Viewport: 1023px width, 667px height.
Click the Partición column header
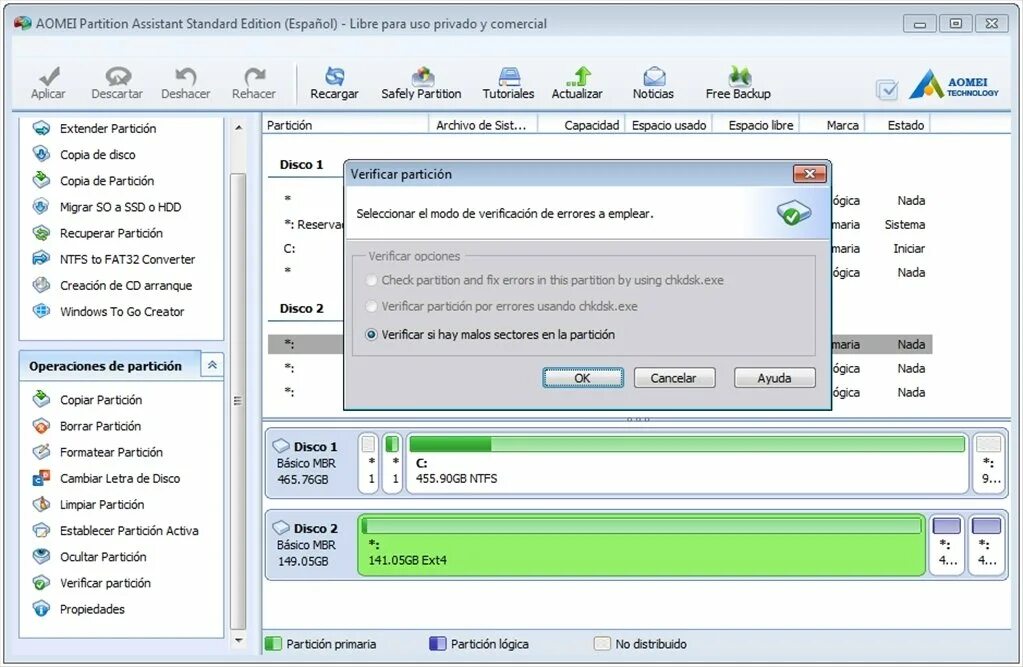pos(346,125)
